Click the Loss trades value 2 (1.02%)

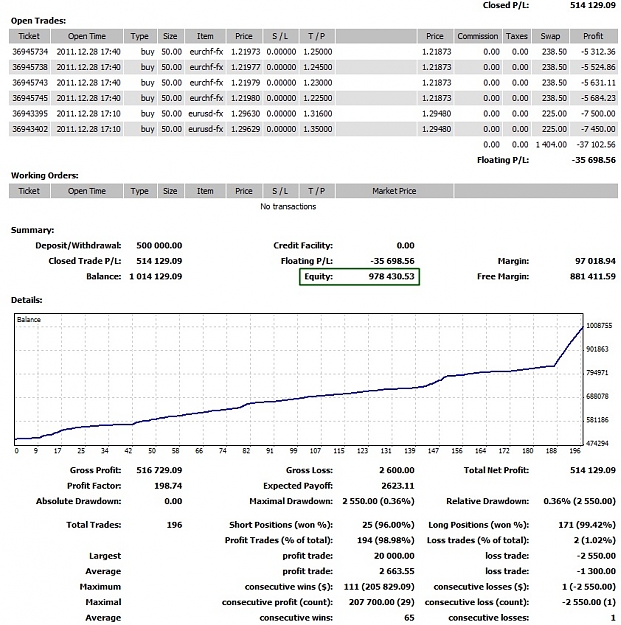595,540
